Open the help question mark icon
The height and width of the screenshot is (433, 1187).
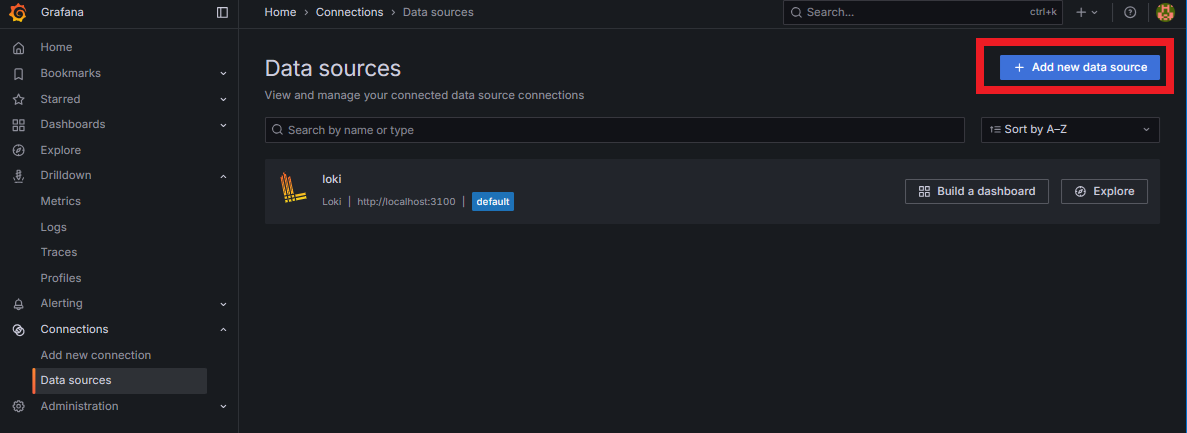[1130, 12]
